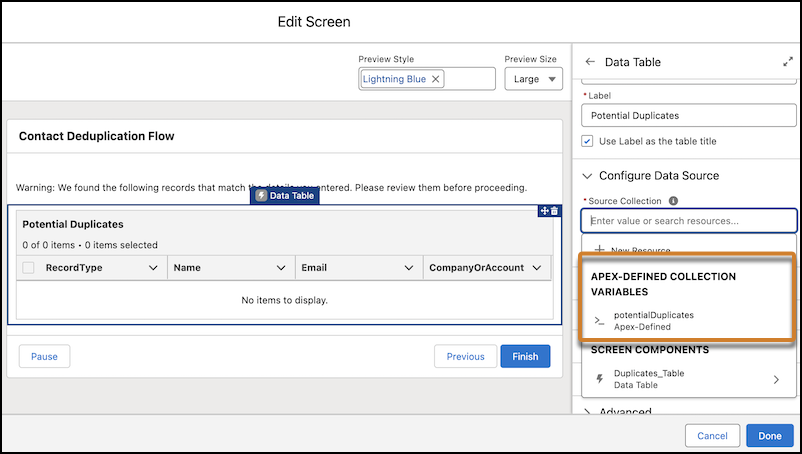This screenshot has height=454, width=802.
Task: Delete the data table using the trash icon
Action: tap(555, 211)
